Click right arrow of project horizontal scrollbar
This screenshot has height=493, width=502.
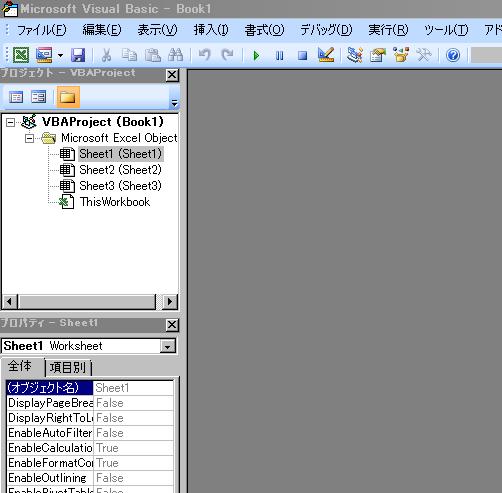(x=170, y=302)
